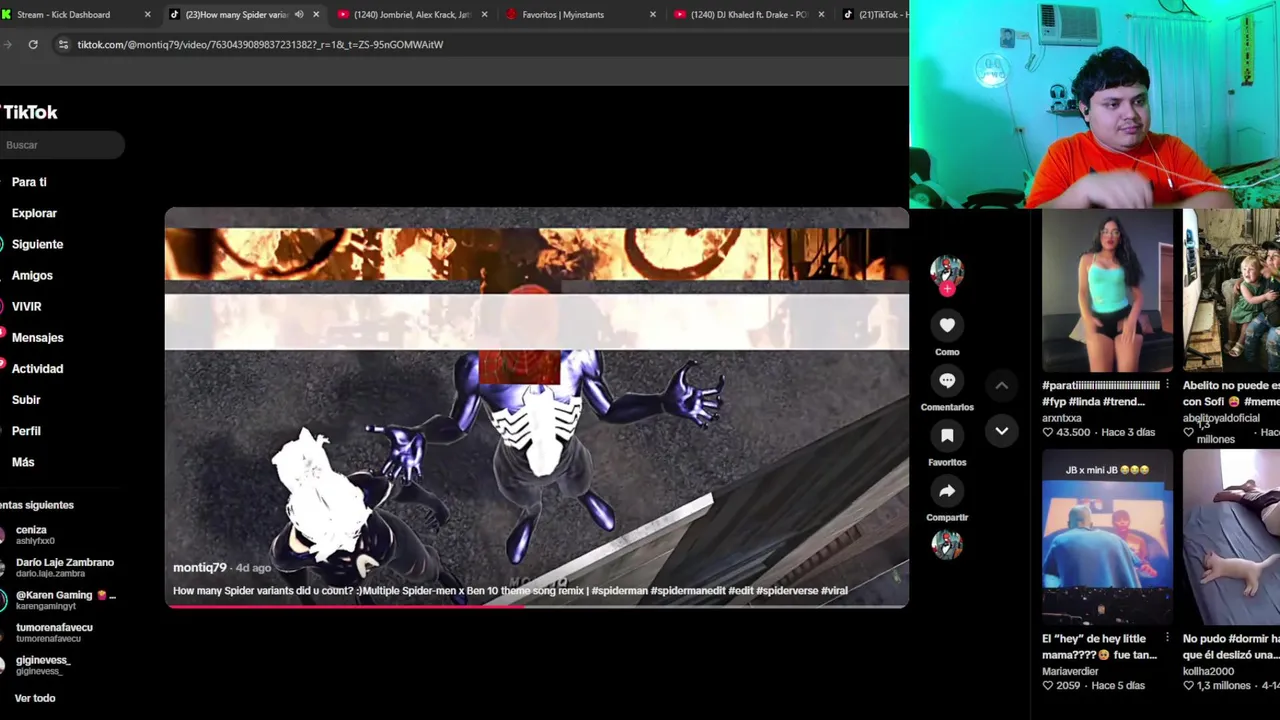Open Mensajes in sidebar
This screenshot has width=1280, height=720.
pyautogui.click(x=37, y=337)
